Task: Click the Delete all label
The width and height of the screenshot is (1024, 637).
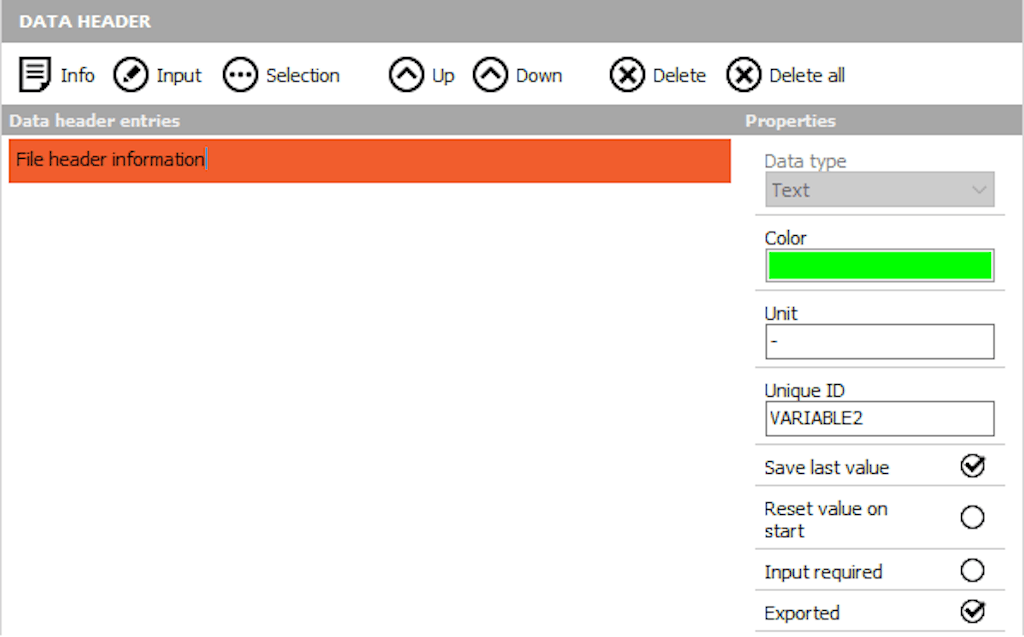Action: click(807, 75)
